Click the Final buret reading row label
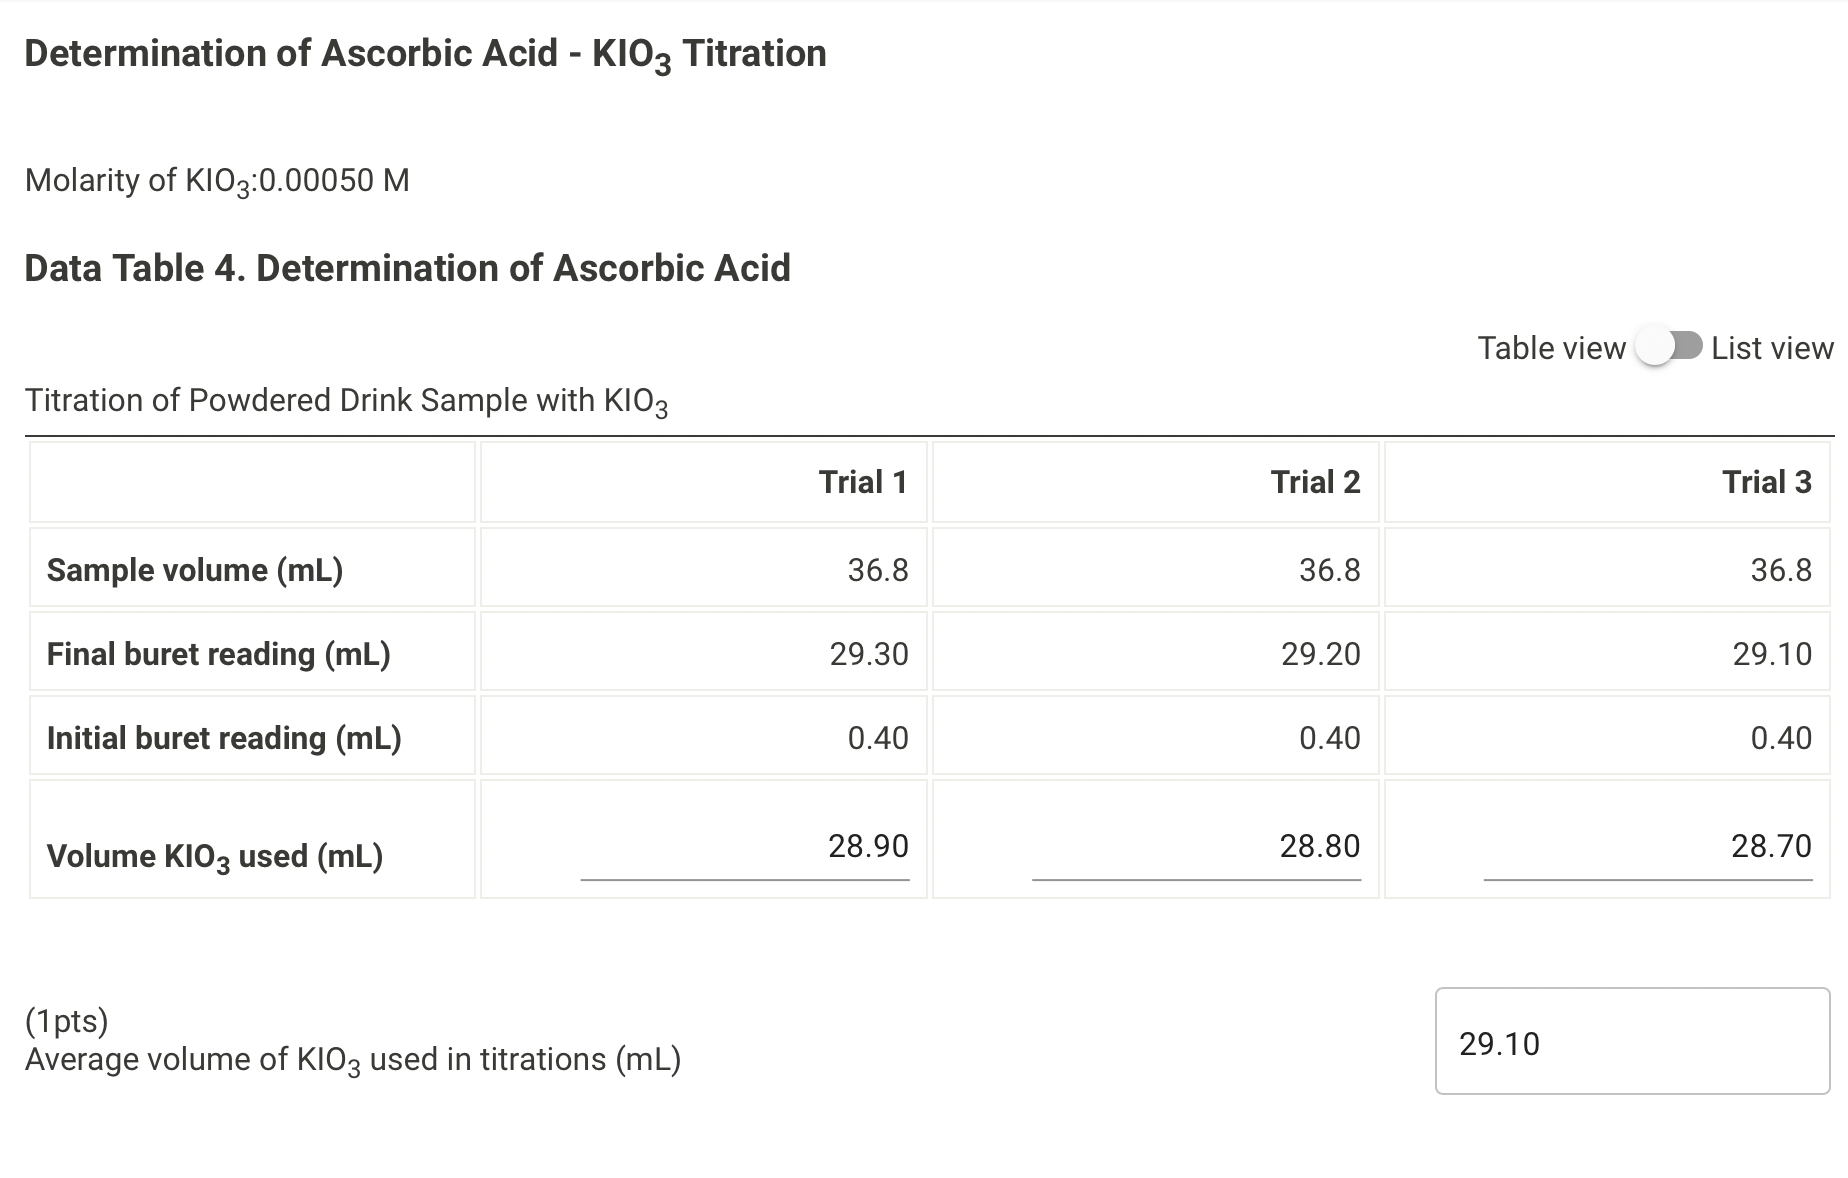 point(218,653)
